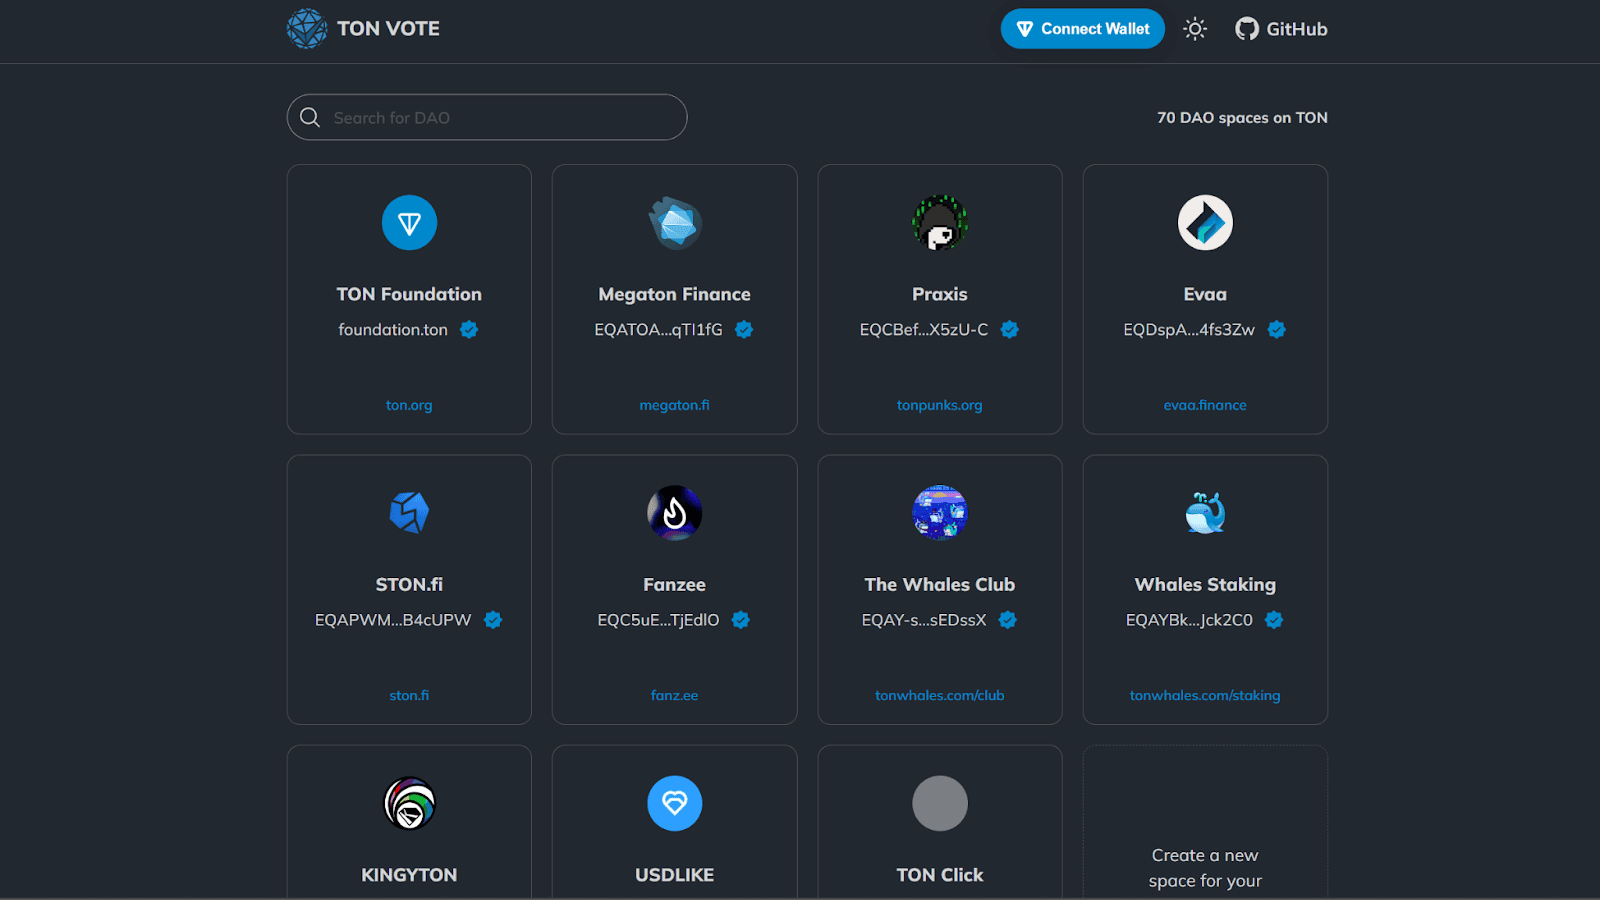Follow the megaton.fi link
Image resolution: width=1600 pixels, height=900 pixels.
click(x=675, y=405)
